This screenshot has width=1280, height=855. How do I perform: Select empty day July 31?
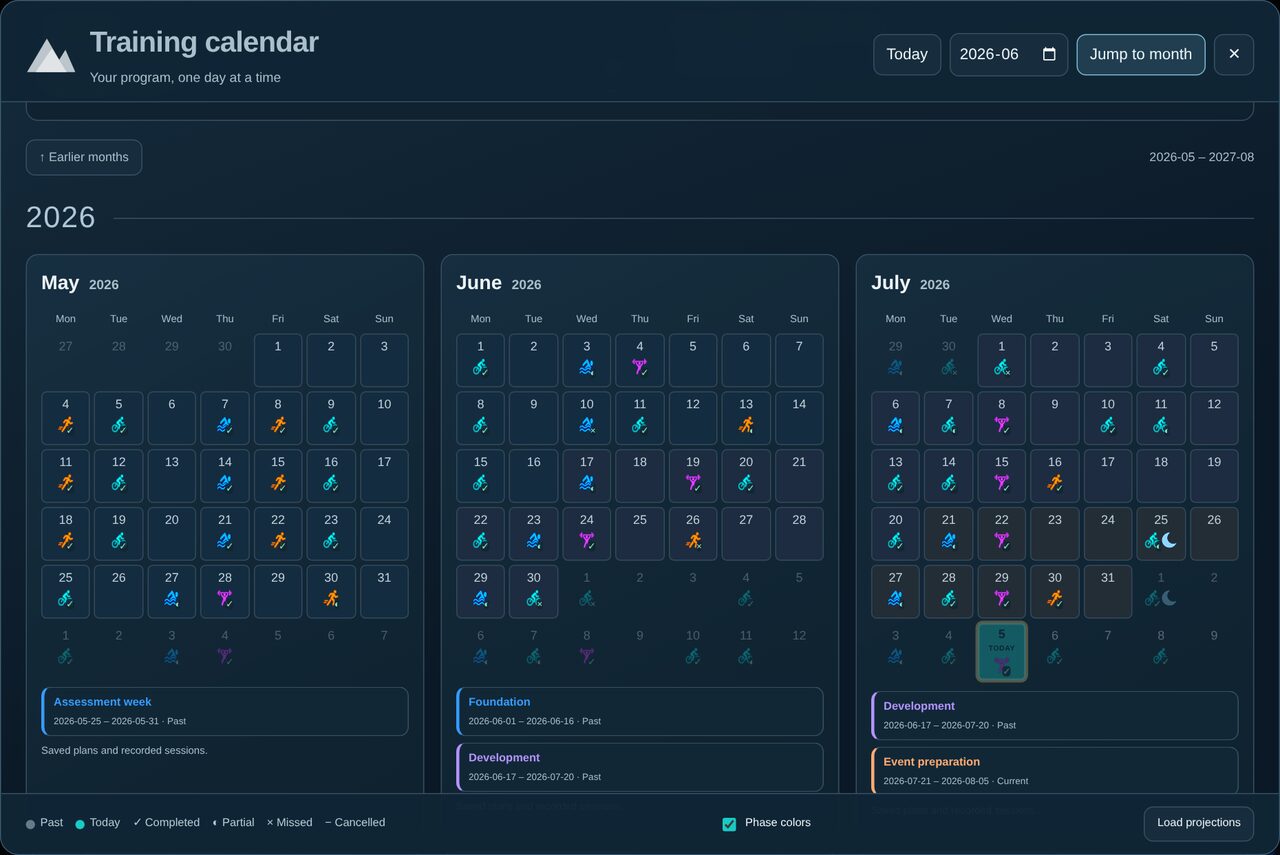pos(1107,592)
